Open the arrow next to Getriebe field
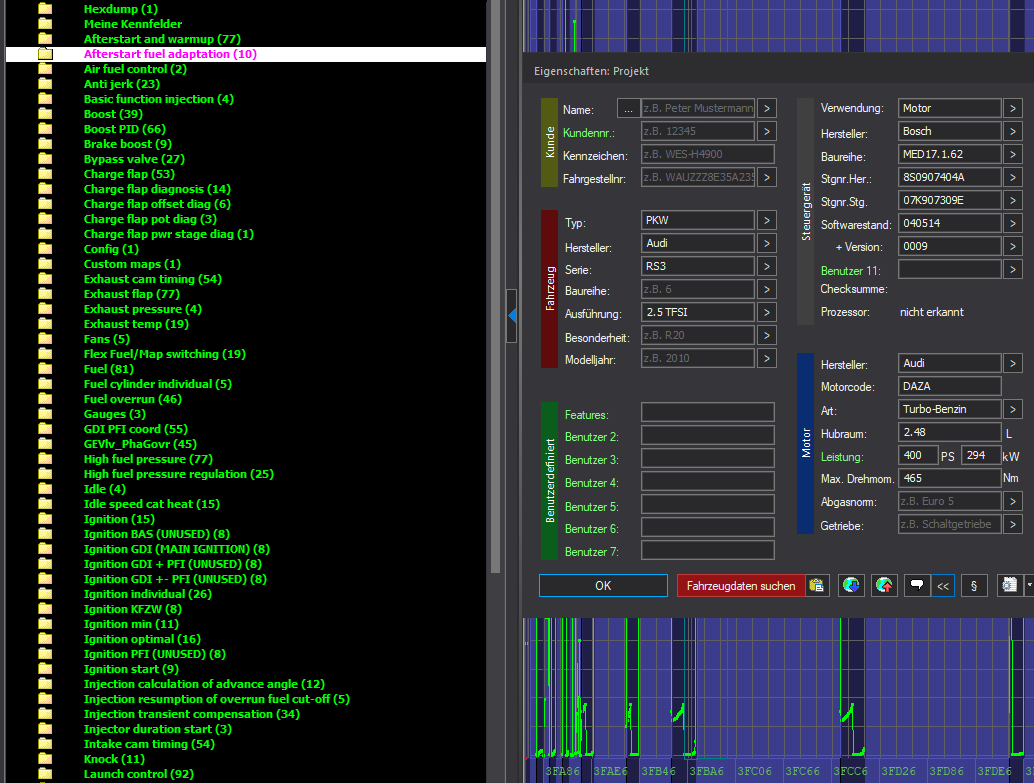This screenshot has width=1034, height=783. (1013, 524)
